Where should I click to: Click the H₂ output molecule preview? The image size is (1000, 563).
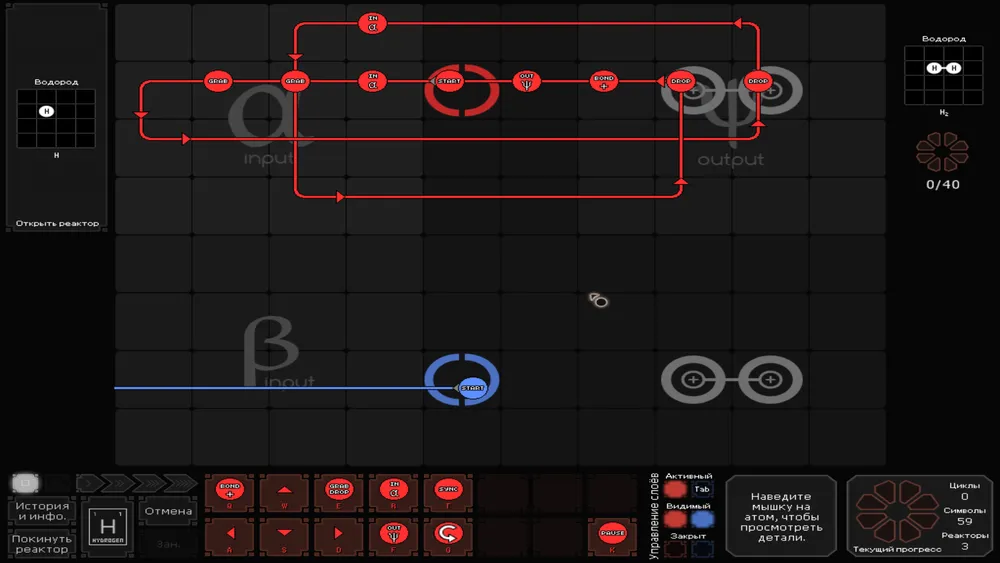pyautogui.click(x=943, y=75)
